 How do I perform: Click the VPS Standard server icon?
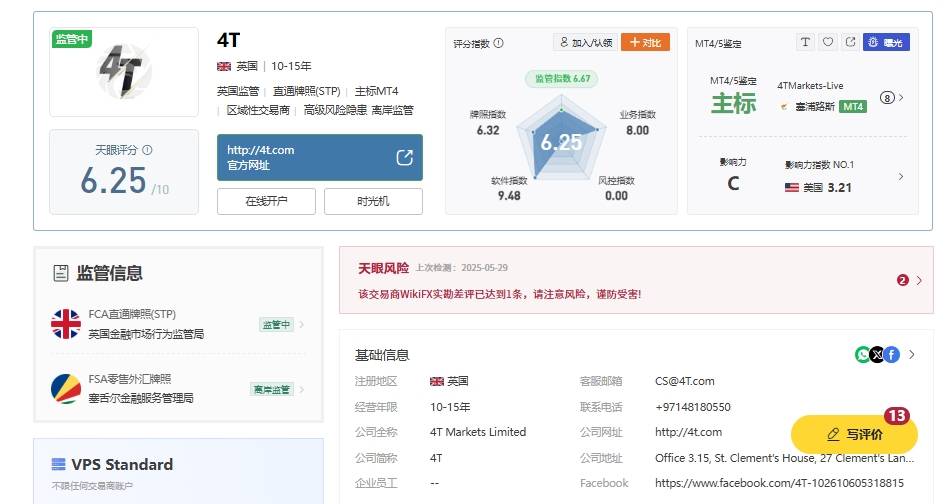pos(58,465)
